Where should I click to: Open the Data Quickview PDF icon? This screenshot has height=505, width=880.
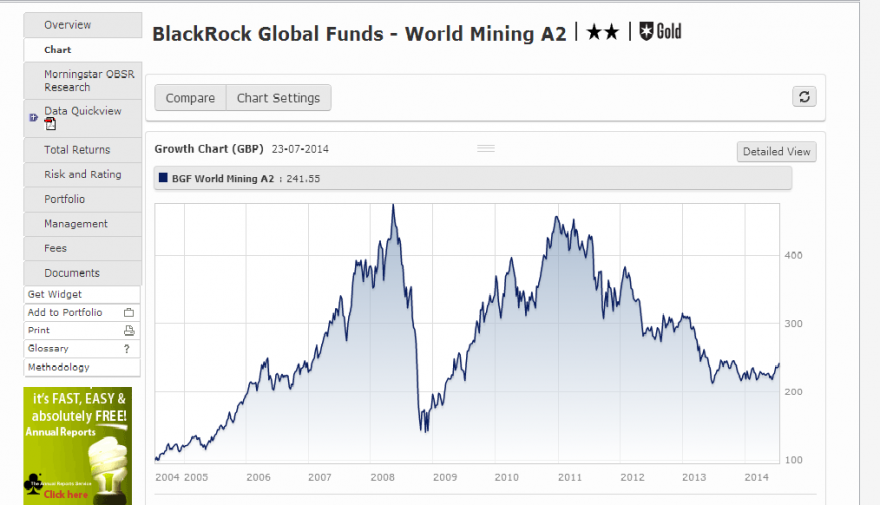tap(51, 124)
